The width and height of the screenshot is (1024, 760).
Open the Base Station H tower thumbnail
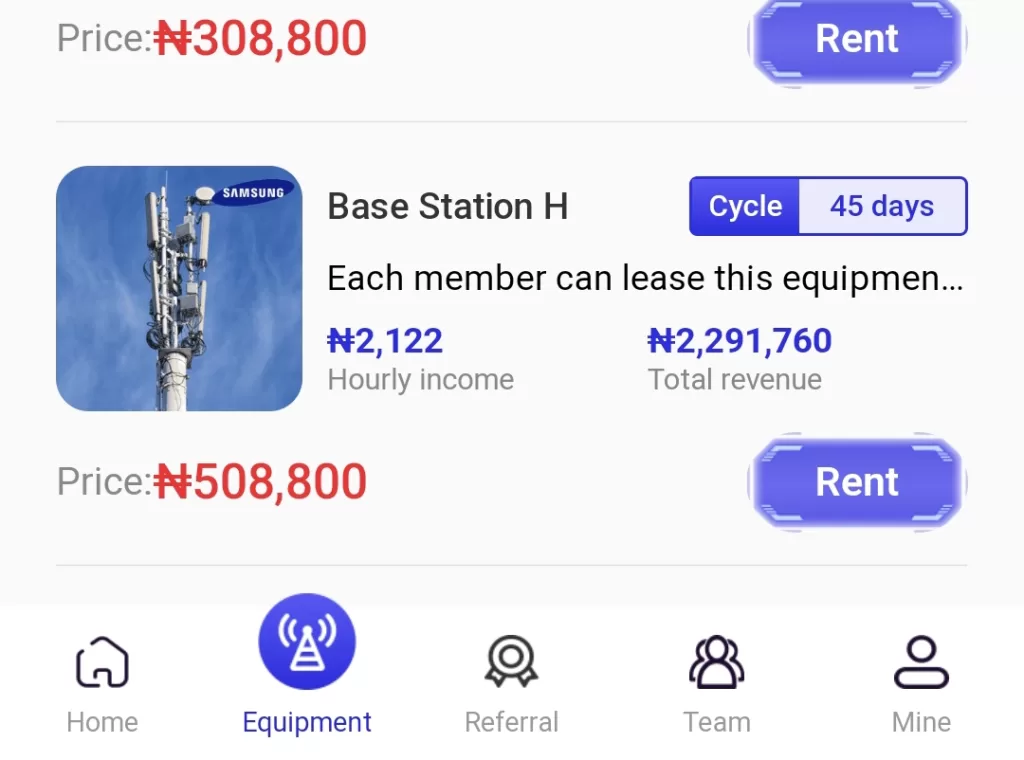179,289
